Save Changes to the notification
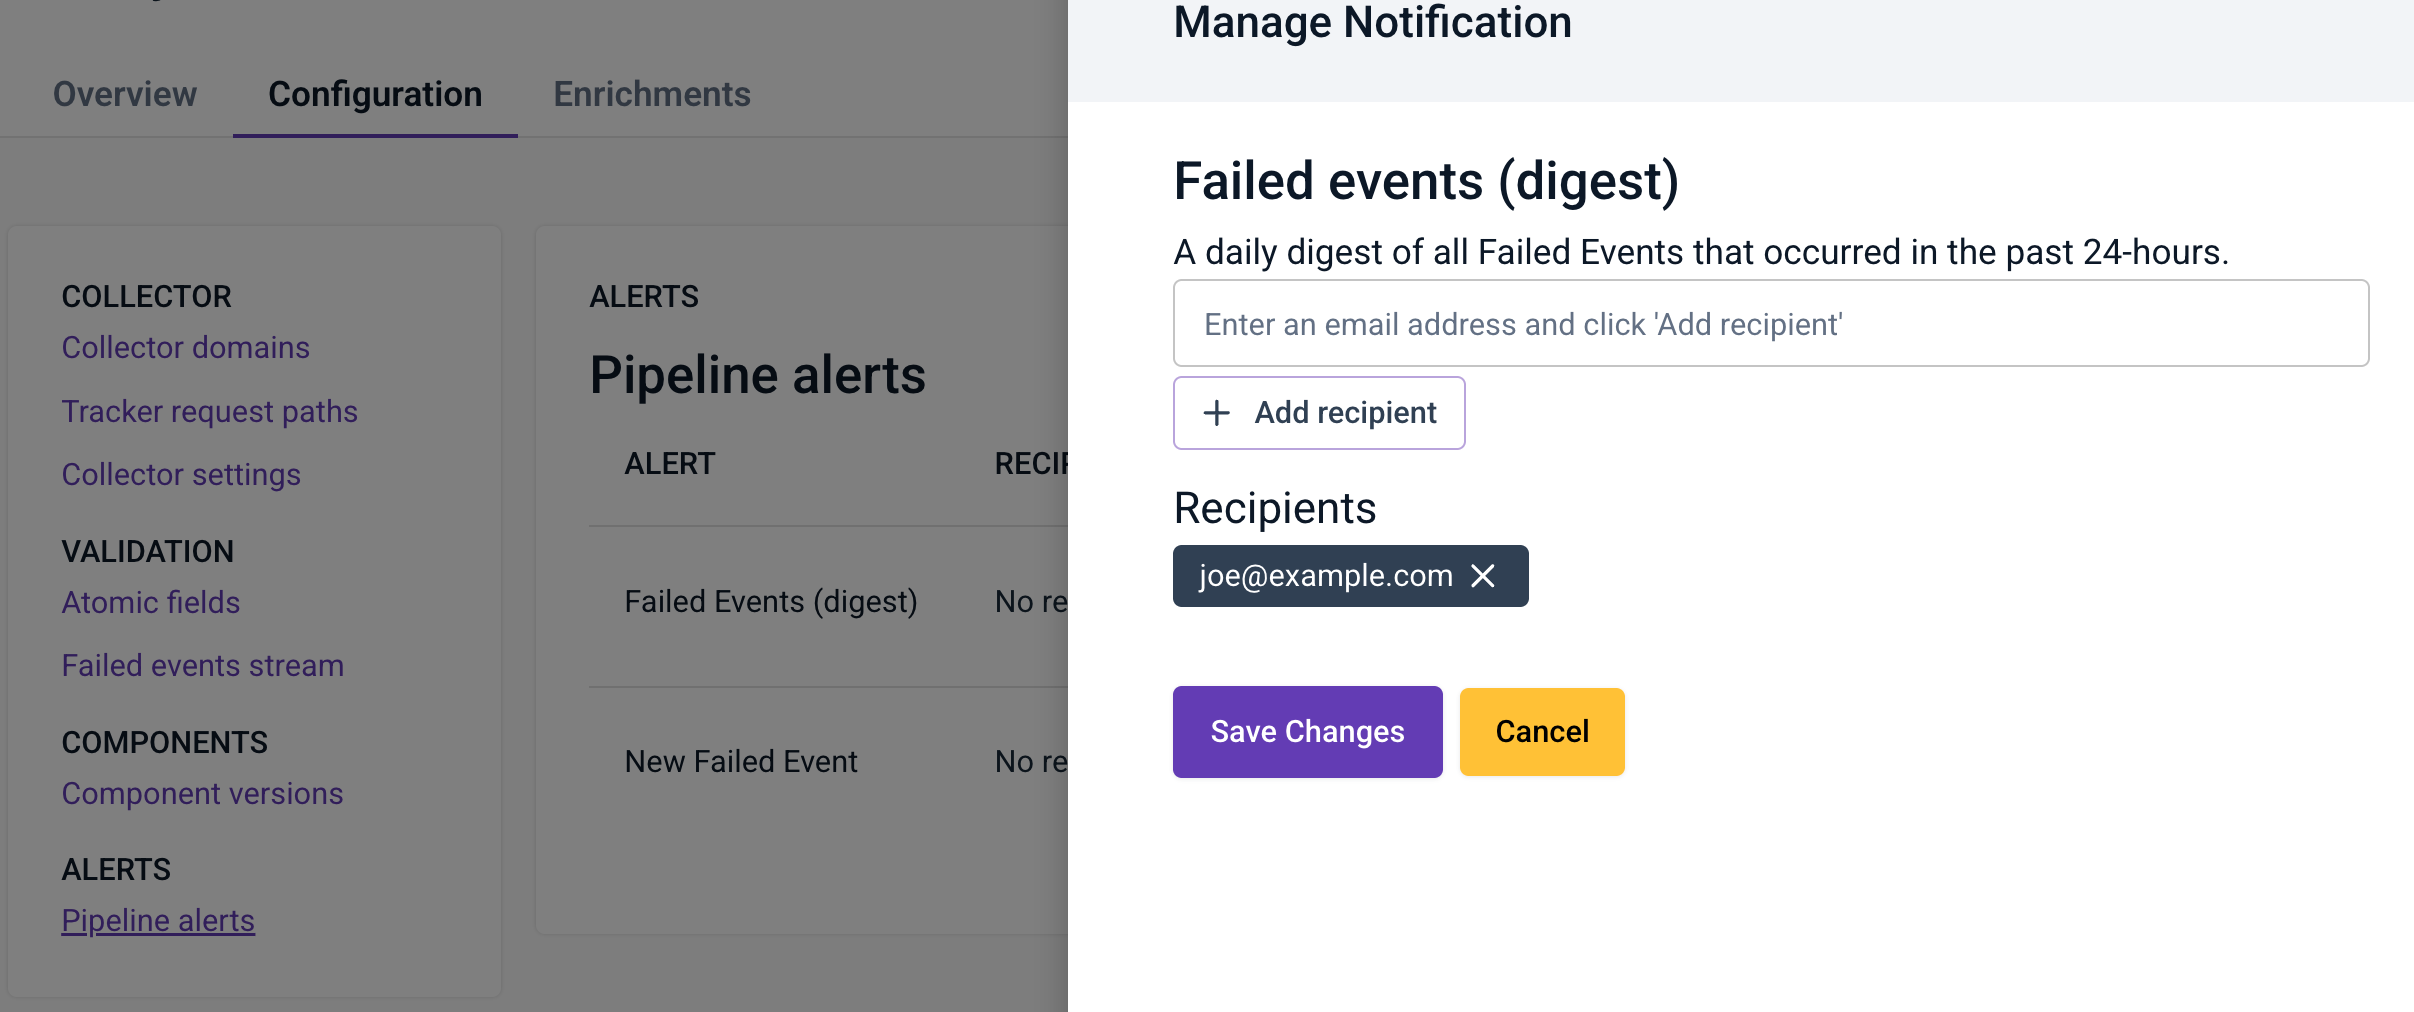Image resolution: width=2414 pixels, height=1012 pixels. (1307, 732)
